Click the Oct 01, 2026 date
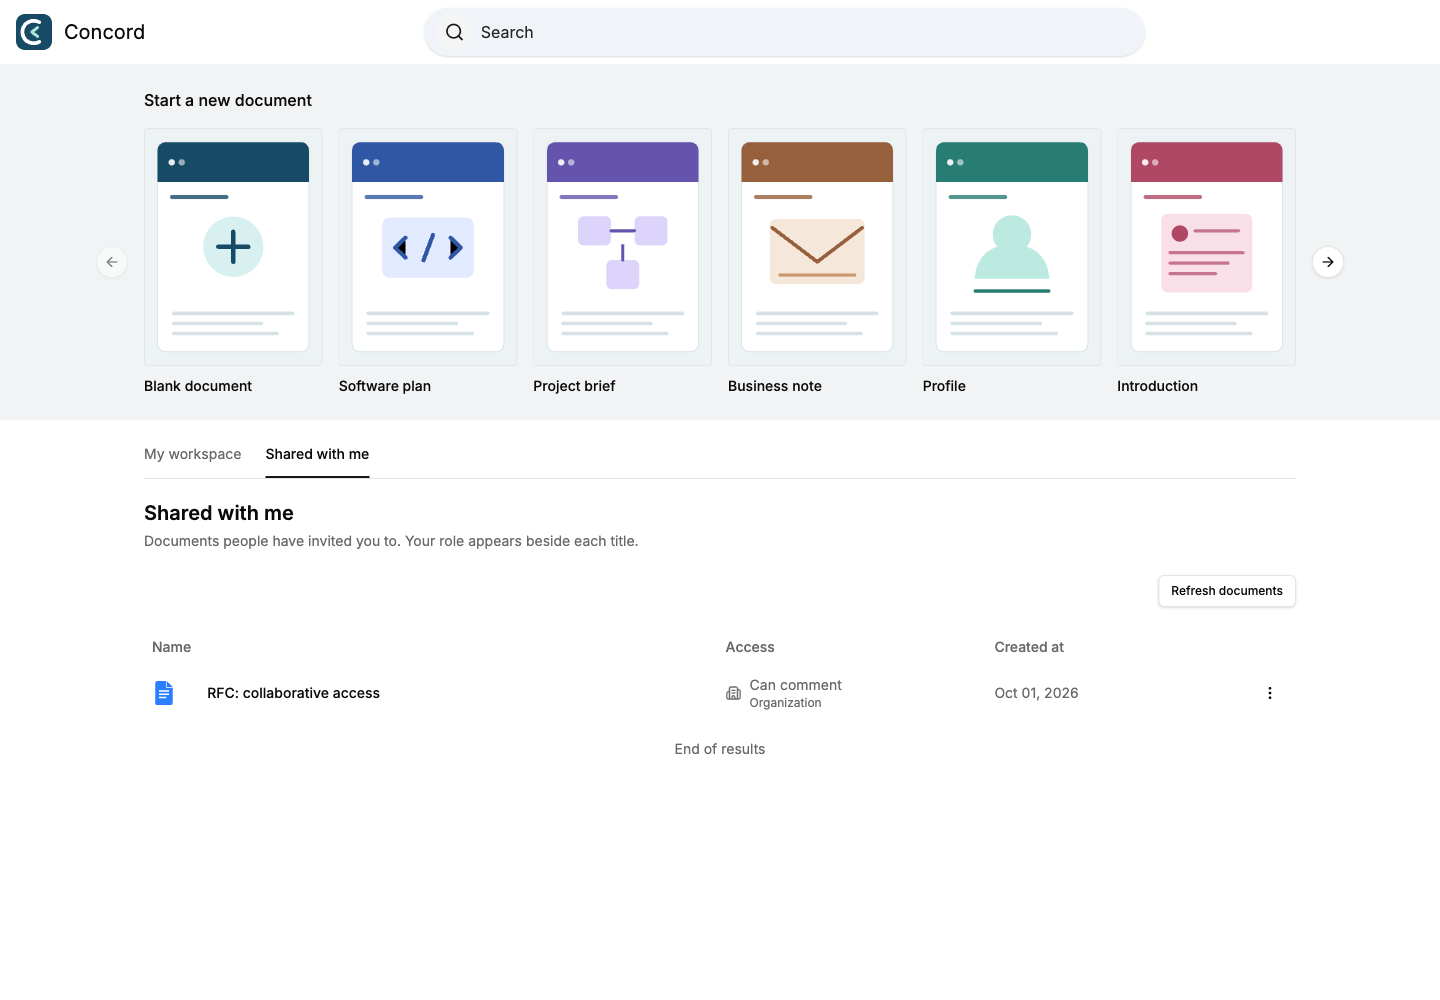 (1036, 693)
